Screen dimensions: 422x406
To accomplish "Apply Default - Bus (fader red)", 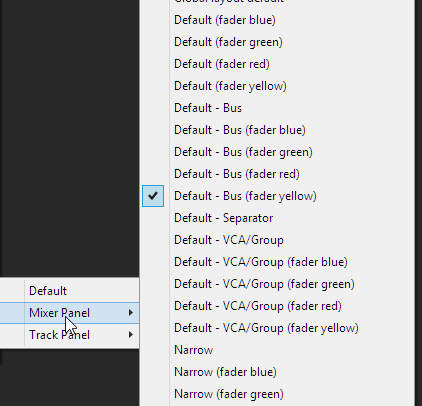I will tap(277, 174).
